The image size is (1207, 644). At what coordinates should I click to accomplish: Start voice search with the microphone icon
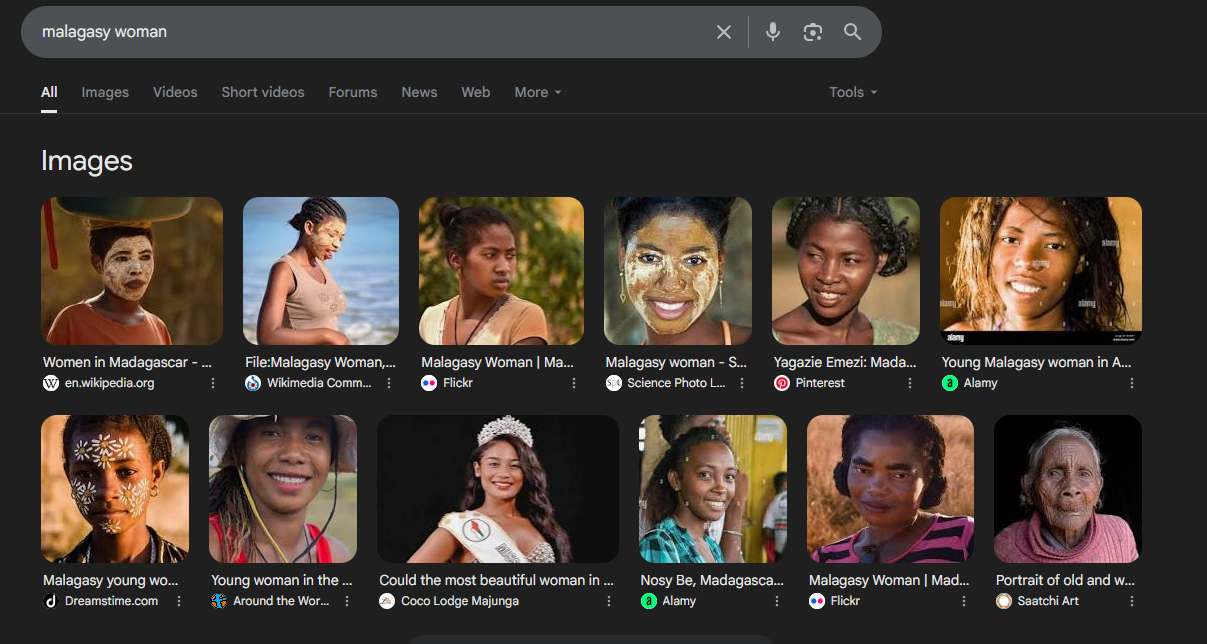773,32
